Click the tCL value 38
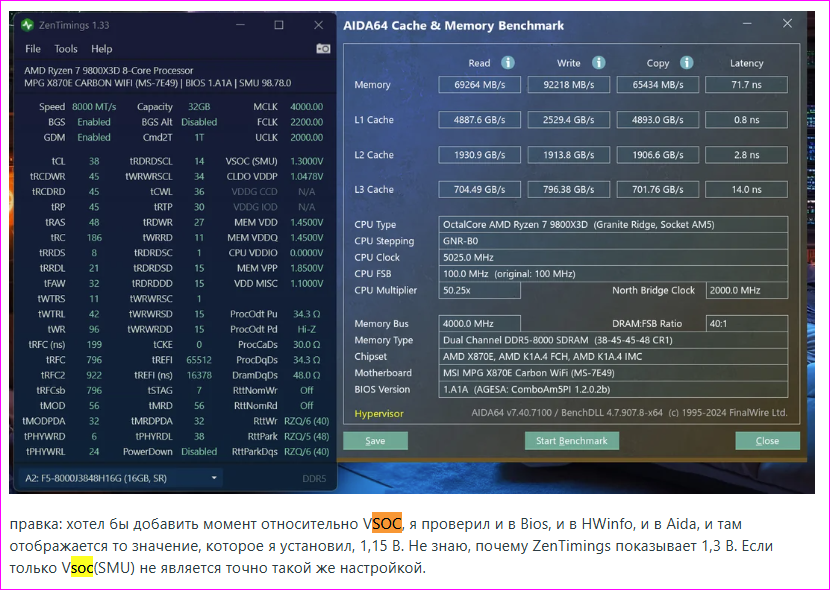The image size is (830, 590). [94, 161]
